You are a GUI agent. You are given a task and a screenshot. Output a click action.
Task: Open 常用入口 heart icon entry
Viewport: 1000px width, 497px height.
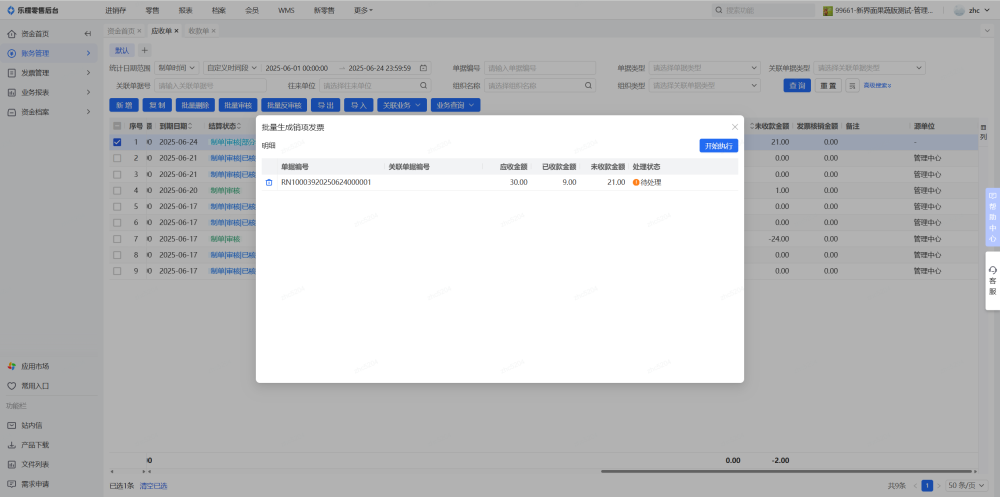pyautogui.click(x=35, y=385)
